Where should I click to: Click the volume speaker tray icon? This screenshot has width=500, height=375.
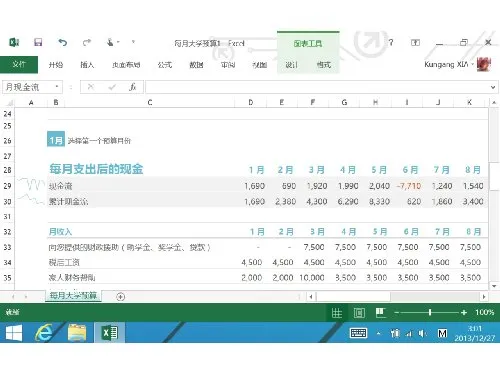(422, 333)
